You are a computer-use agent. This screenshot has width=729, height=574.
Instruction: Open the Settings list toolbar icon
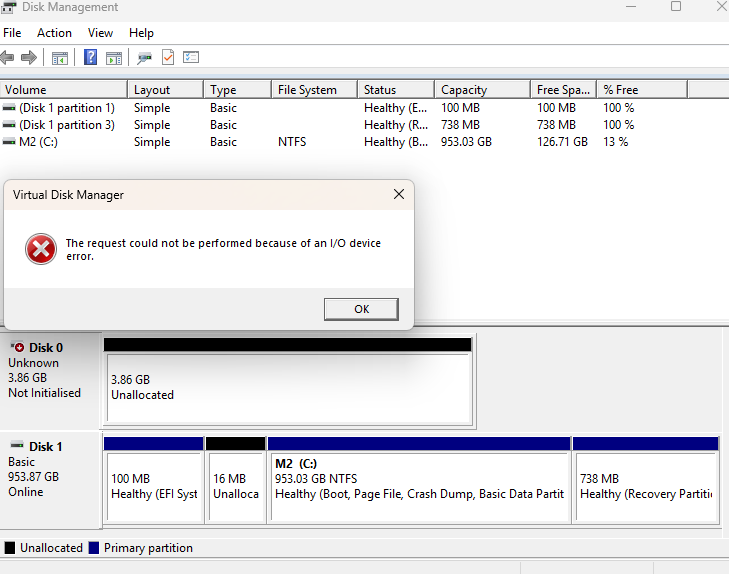click(191, 57)
